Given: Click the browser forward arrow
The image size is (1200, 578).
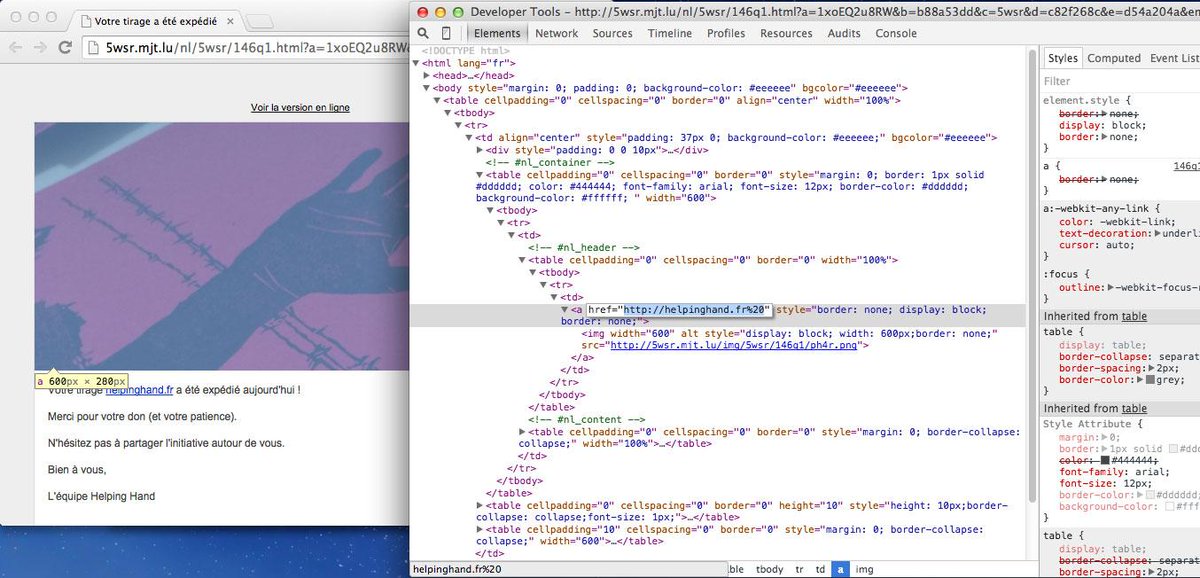Looking at the screenshot, I should click(x=40, y=47).
